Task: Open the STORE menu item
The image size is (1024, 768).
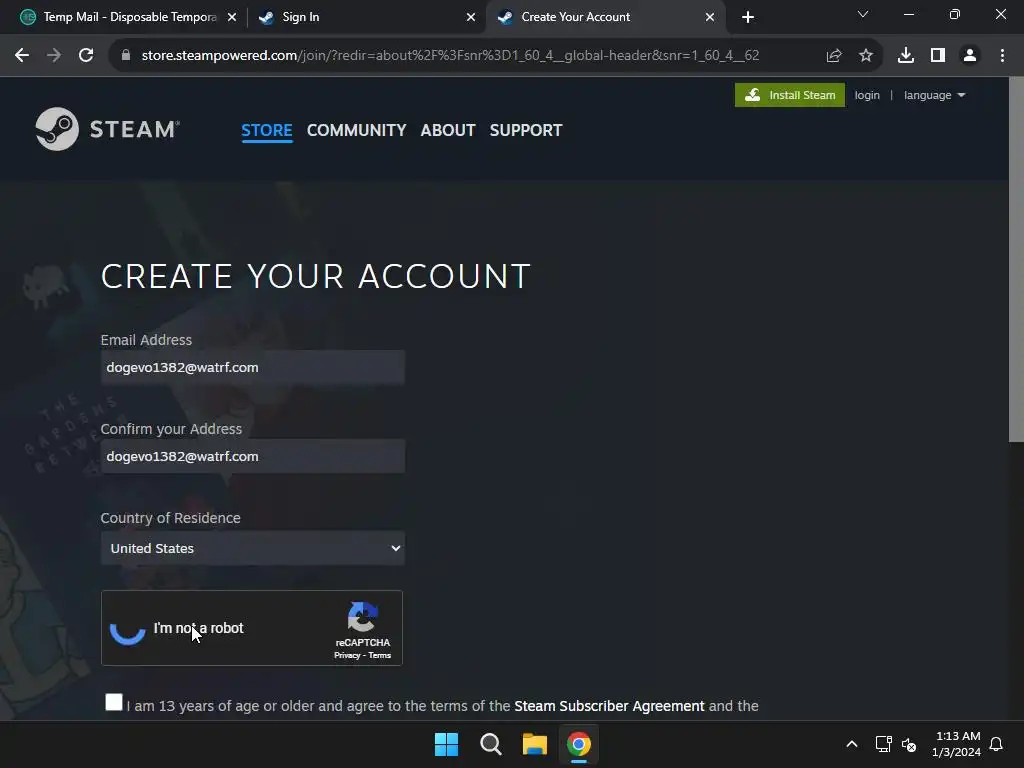Action: (267, 130)
